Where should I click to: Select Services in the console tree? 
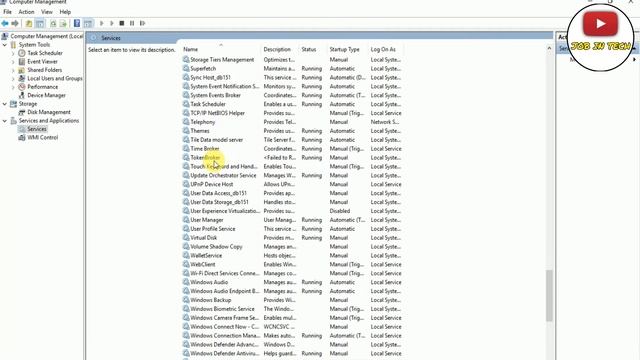coord(37,129)
